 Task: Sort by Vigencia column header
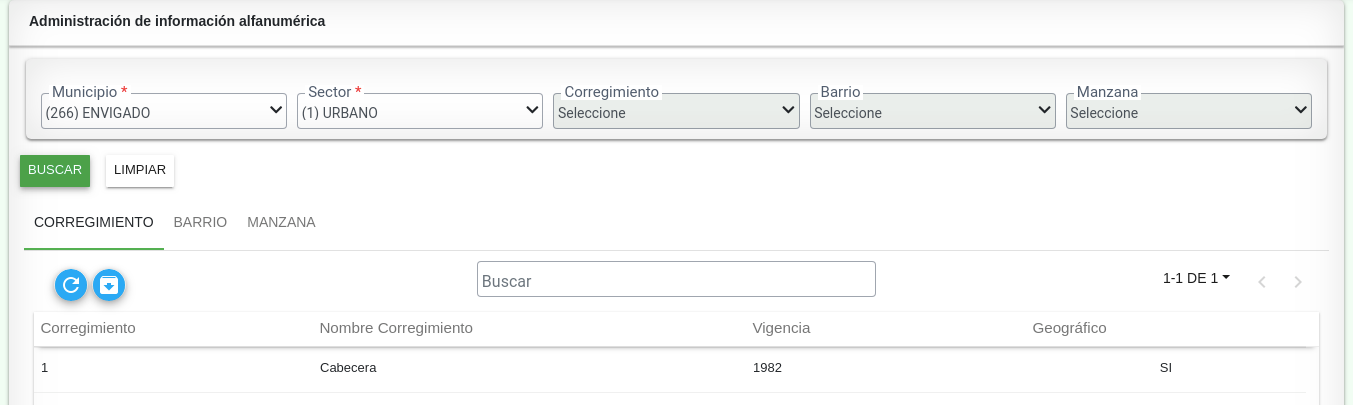point(781,328)
